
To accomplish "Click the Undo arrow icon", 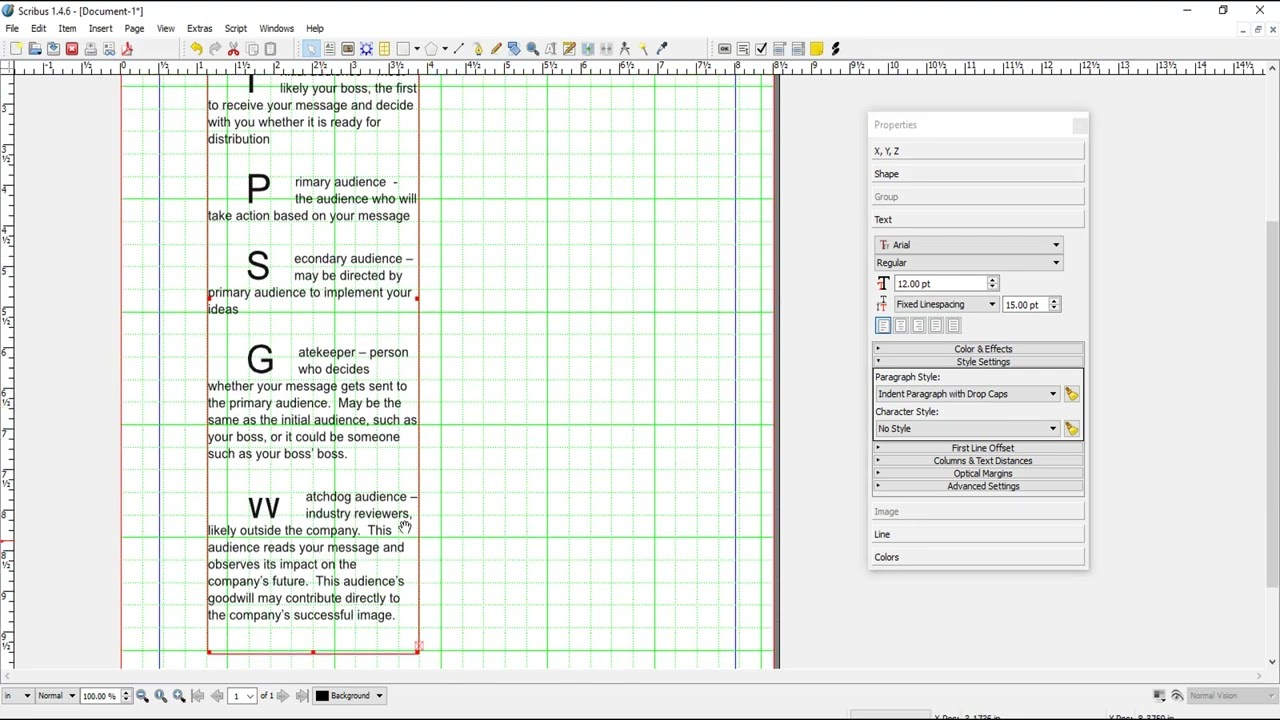I will click(x=196, y=49).
